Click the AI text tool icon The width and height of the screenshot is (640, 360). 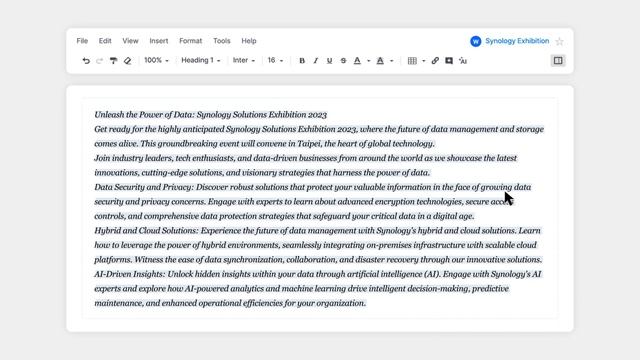coord(463,61)
